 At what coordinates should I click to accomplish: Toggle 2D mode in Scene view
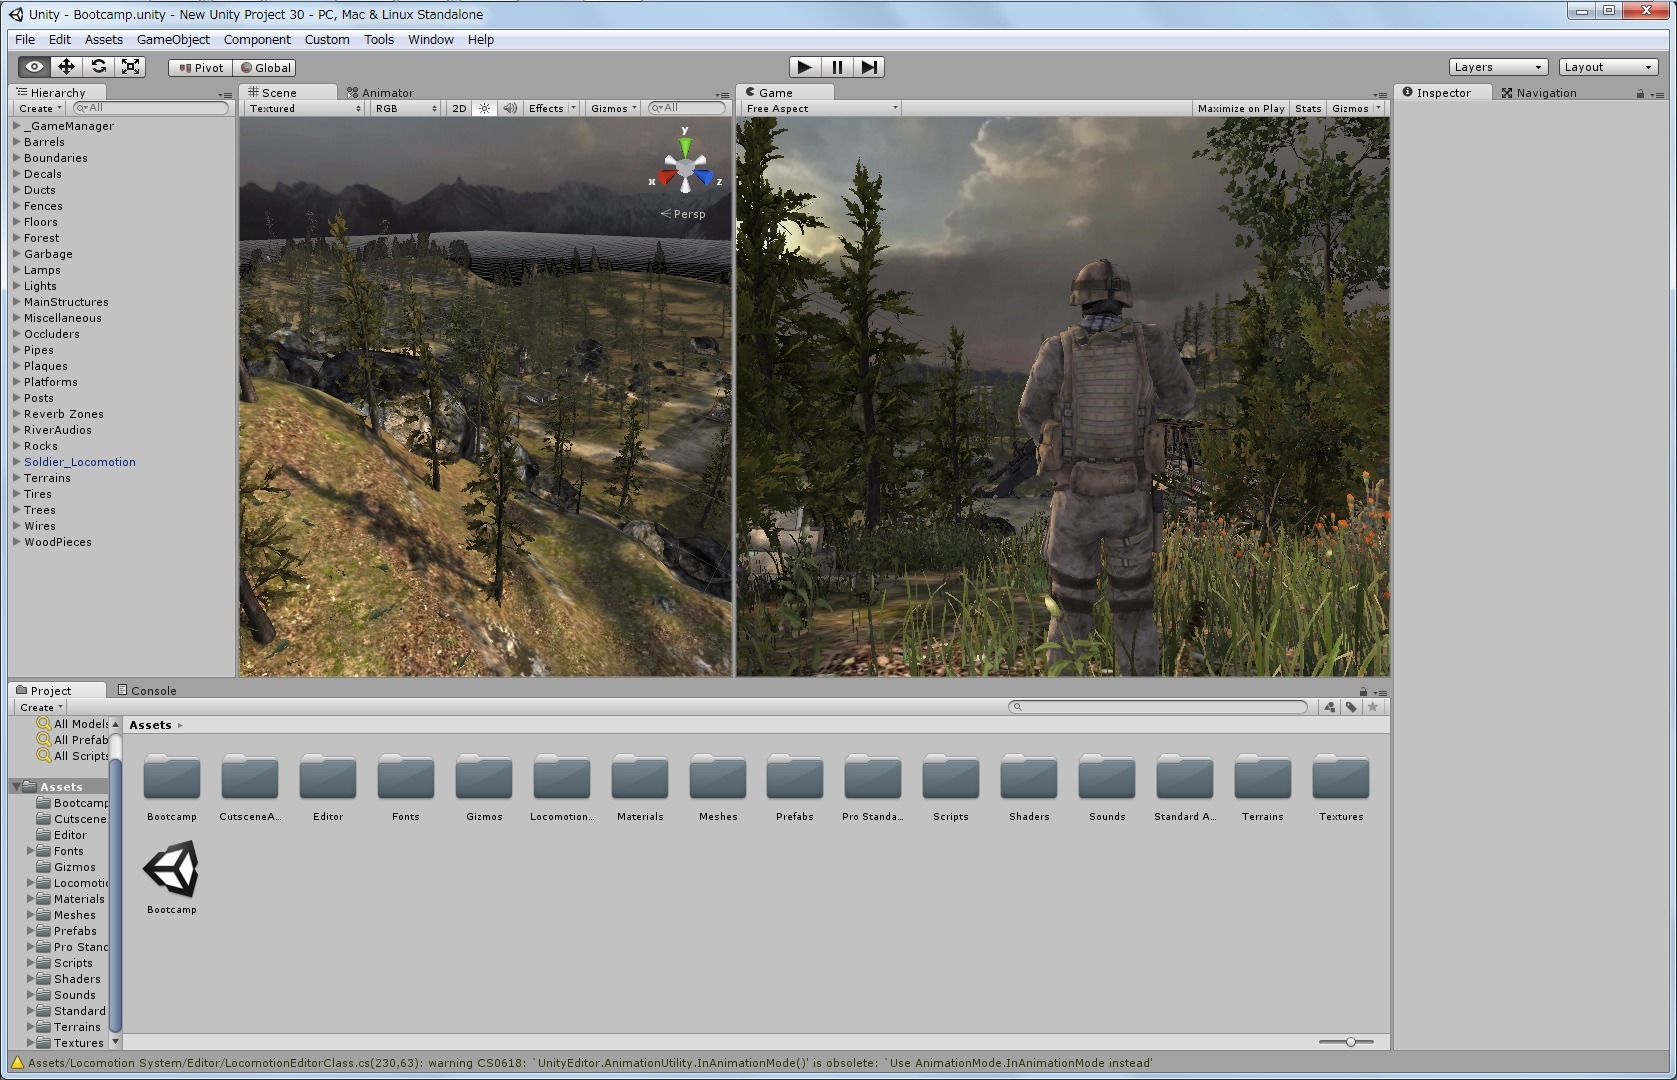(x=459, y=108)
